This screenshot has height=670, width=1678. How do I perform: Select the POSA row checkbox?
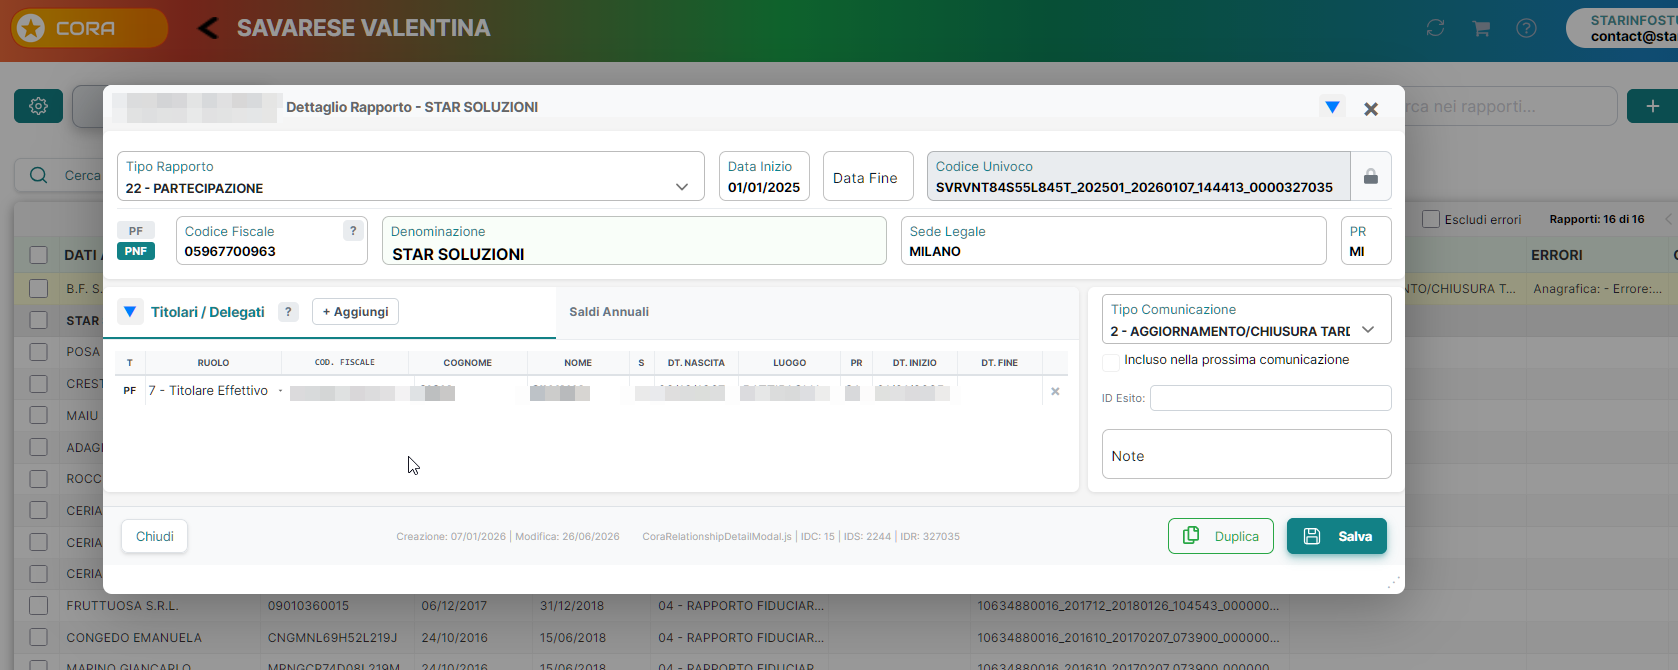pos(38,352)
